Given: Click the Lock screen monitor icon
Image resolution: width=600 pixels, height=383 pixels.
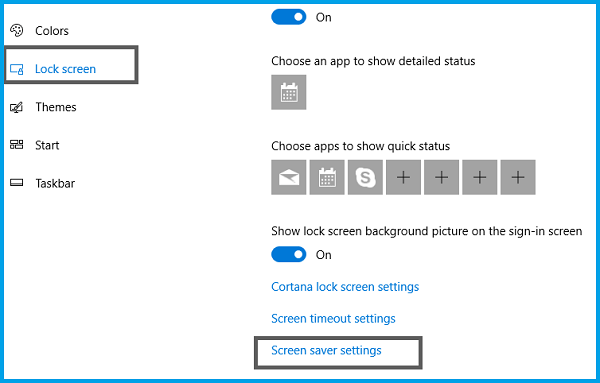Looking at the screenshot, I should (16, 69).
